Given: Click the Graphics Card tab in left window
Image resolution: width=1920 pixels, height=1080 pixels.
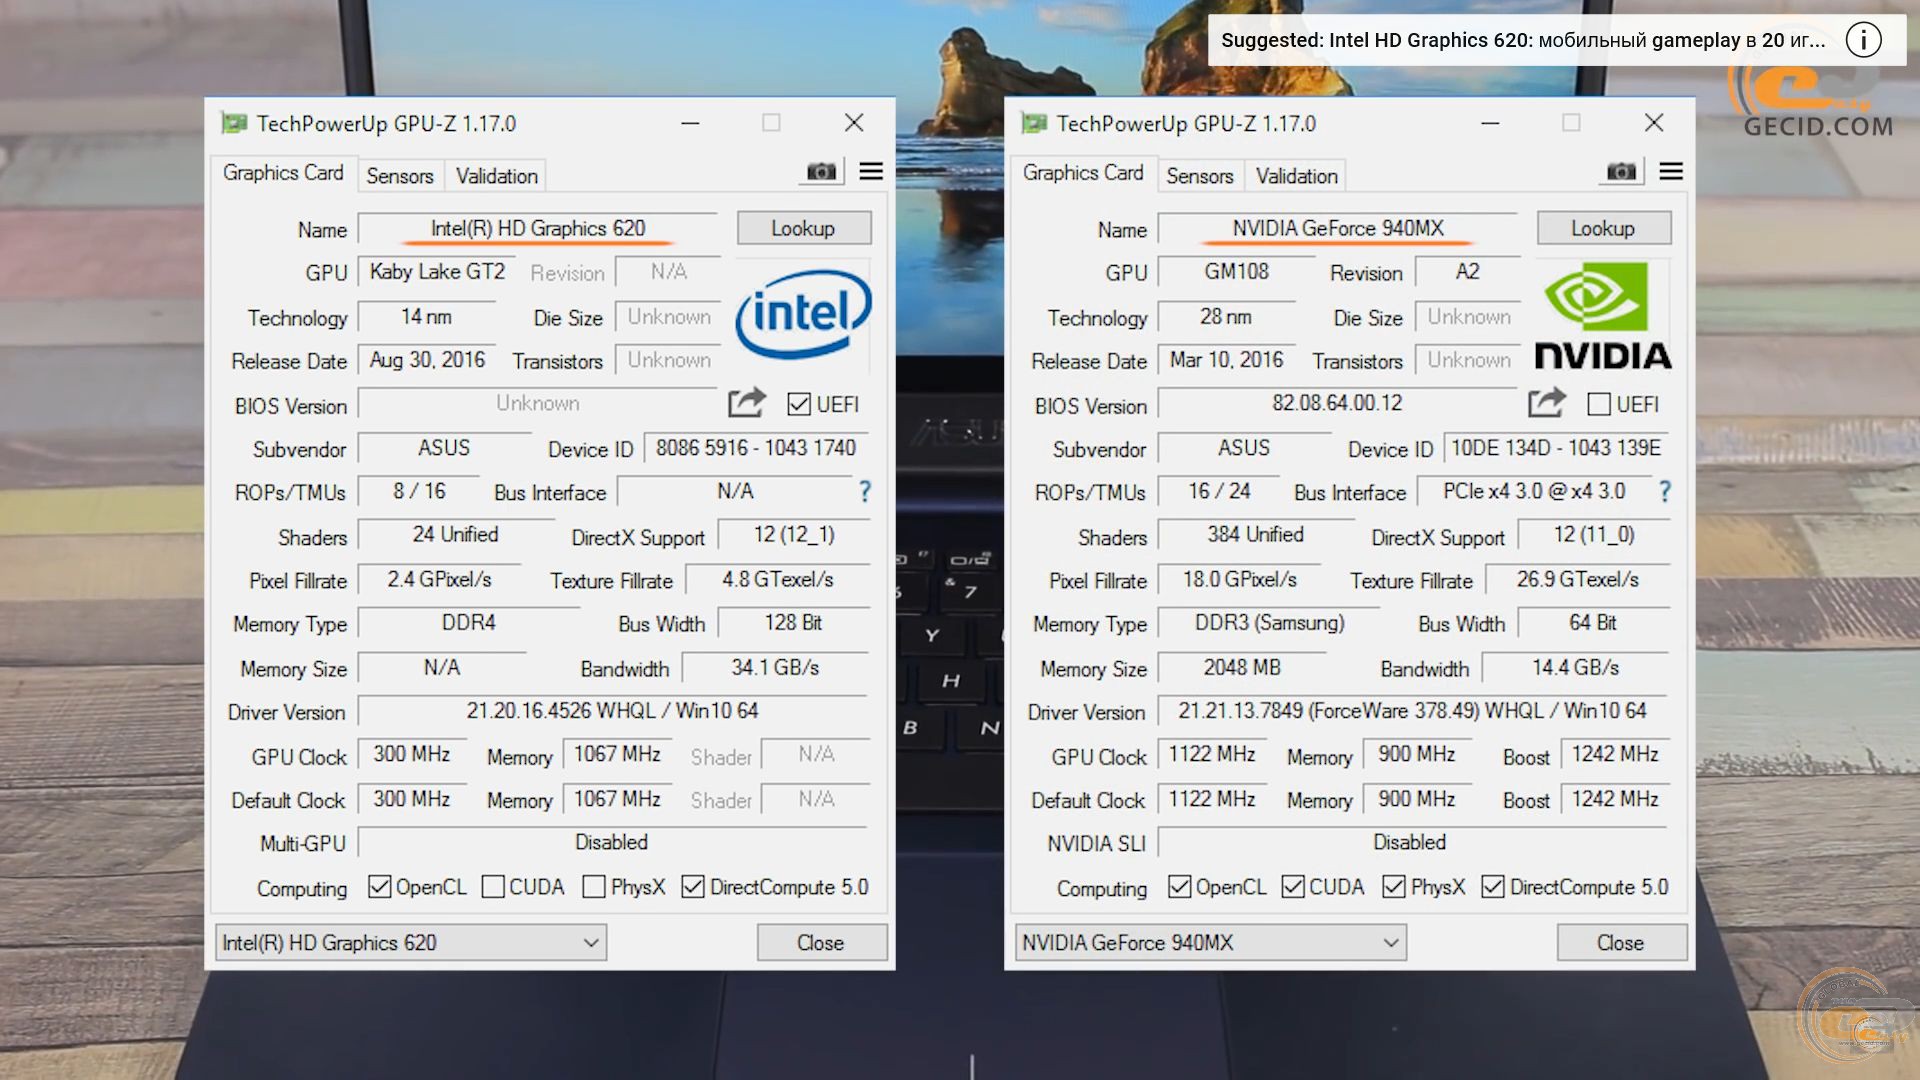Looking at the screenshot, I should pos(281,174).
